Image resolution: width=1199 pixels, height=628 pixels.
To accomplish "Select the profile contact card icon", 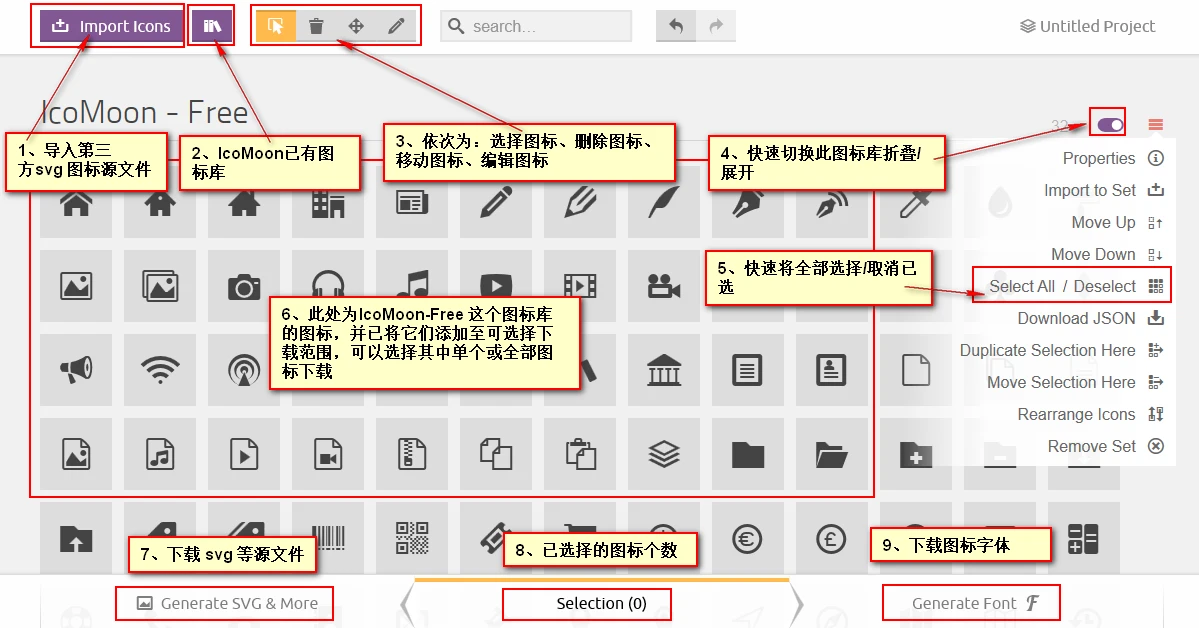I will (832, 370).
